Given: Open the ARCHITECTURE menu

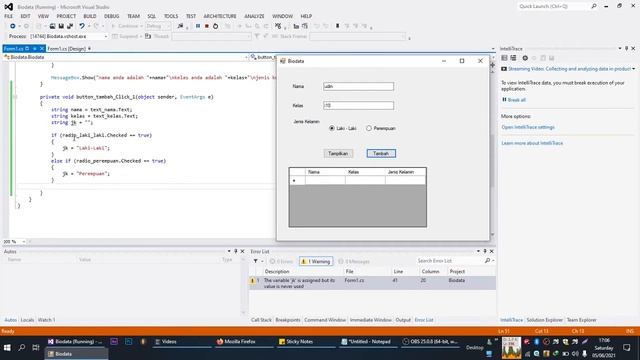Looking at the screenshot, I should [220, 16].
